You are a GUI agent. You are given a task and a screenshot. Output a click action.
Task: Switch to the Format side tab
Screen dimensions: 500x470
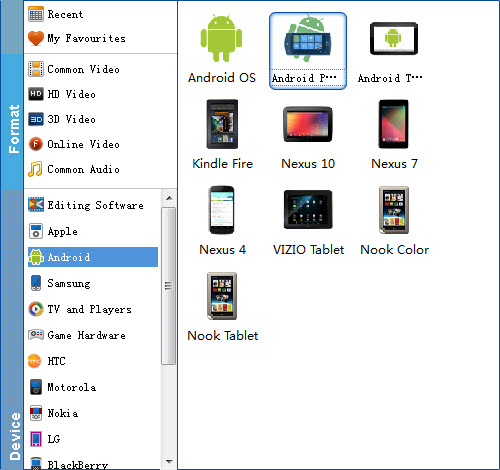tap(12, 122)
